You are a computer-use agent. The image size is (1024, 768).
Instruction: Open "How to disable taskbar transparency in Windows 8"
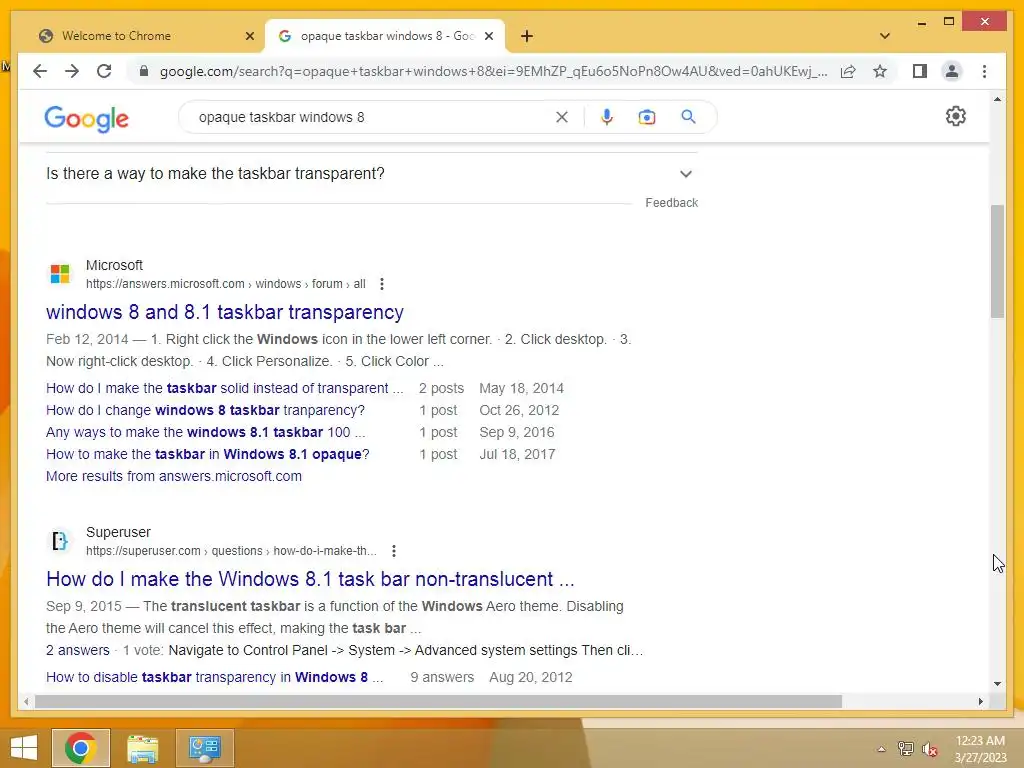point(214,677)
